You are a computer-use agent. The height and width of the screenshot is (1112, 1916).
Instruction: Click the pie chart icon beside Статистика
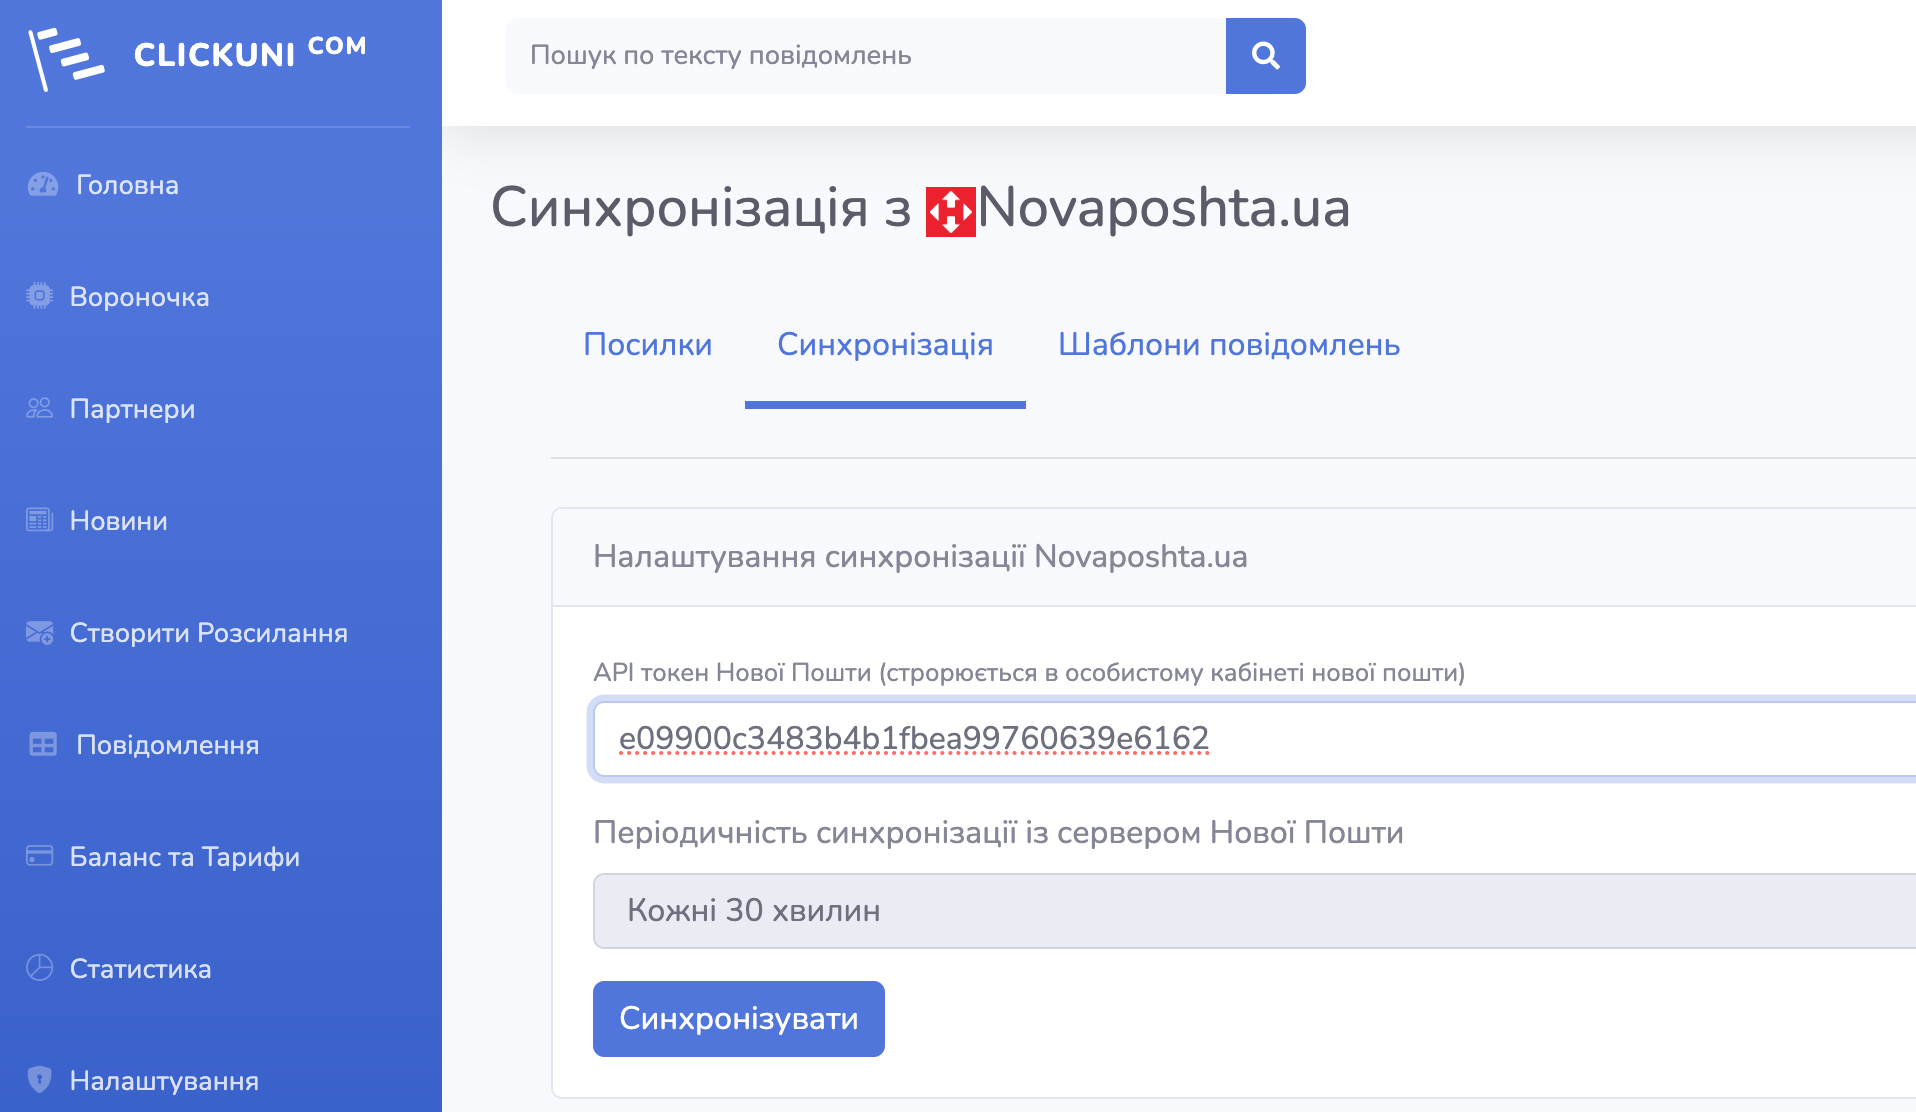40,968
